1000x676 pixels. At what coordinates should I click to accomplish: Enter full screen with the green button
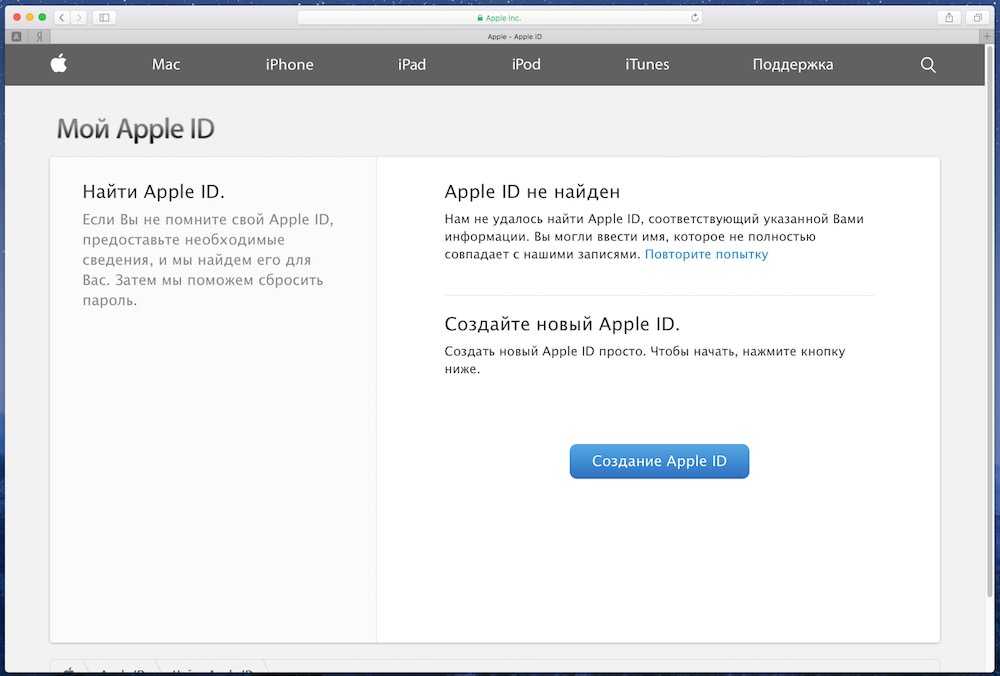pos(42,17)
